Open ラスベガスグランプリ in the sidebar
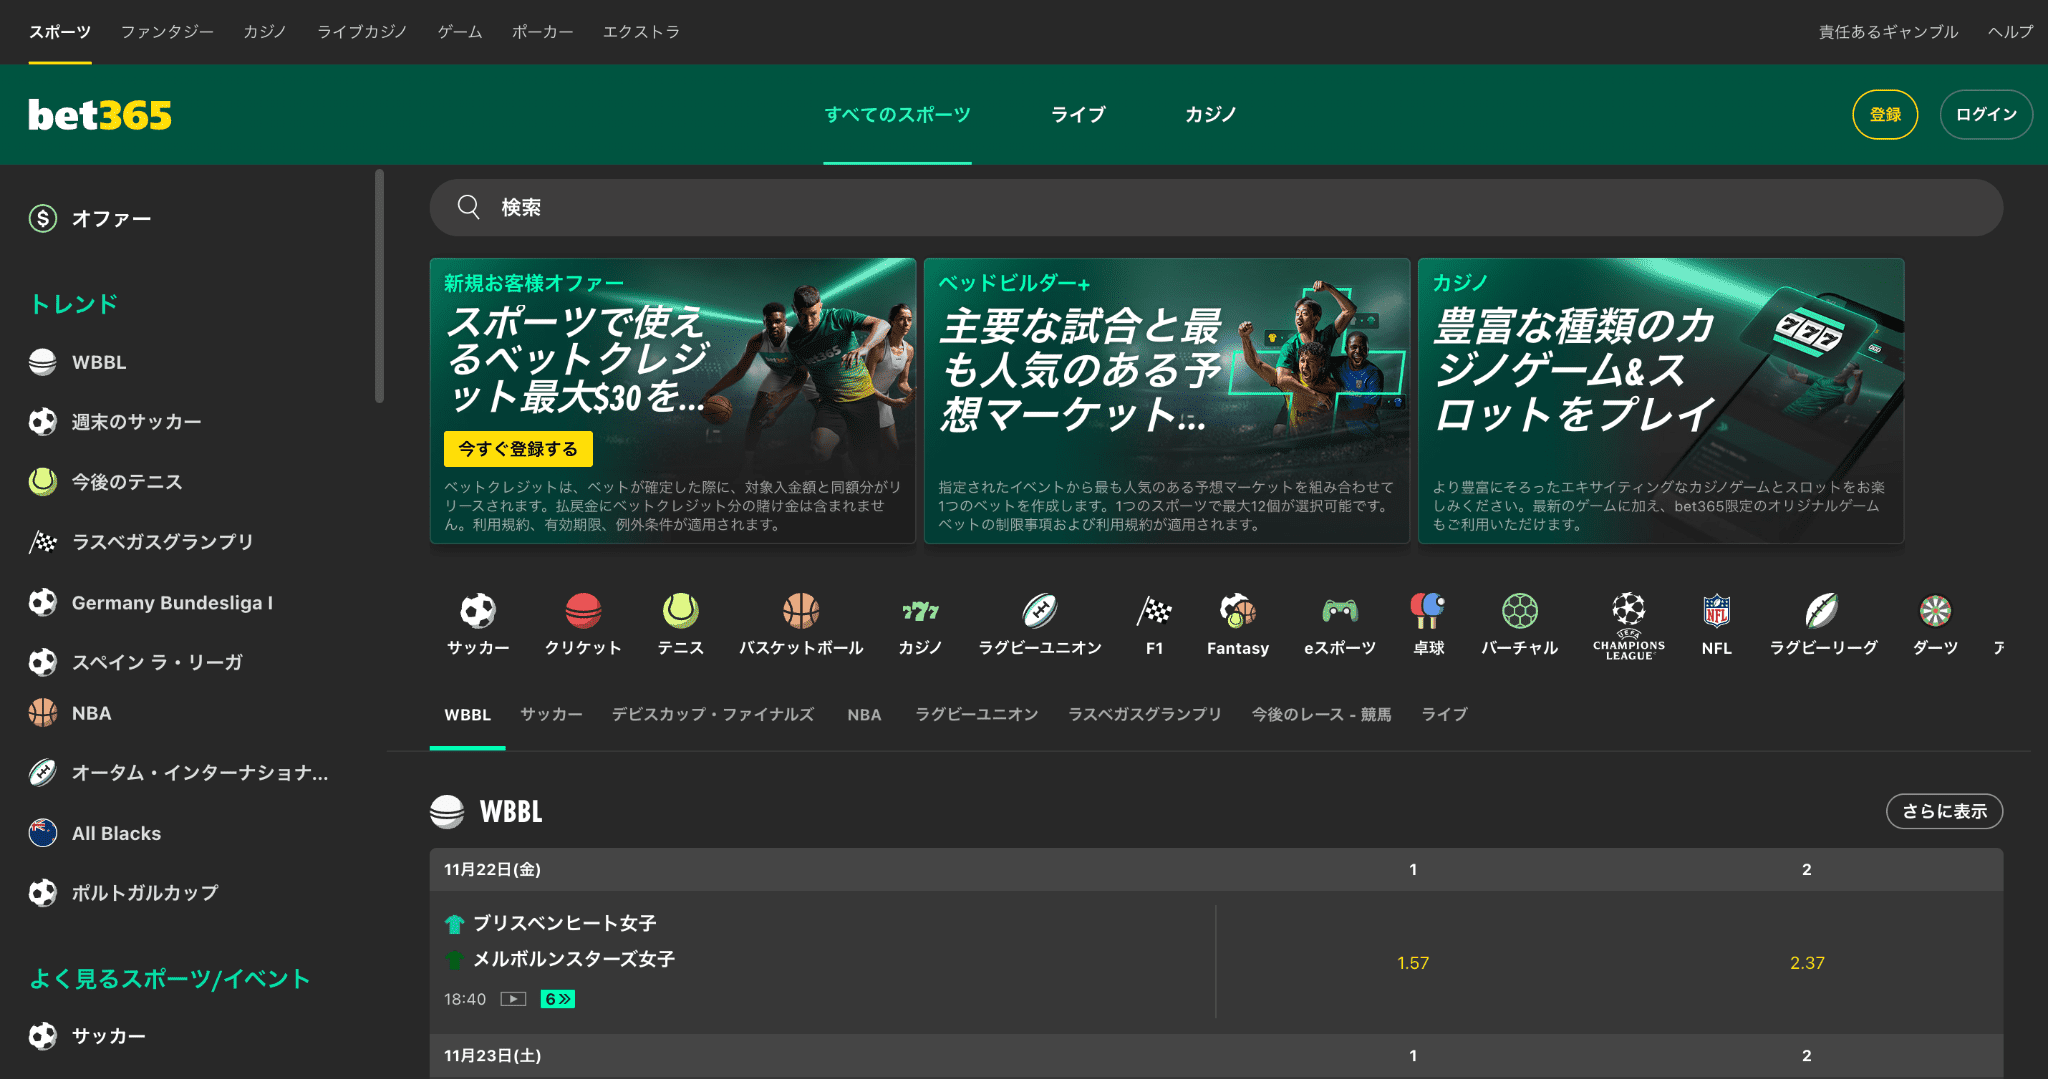Viewport: 2048px width, 1079px height. click(x=162, y=542)
